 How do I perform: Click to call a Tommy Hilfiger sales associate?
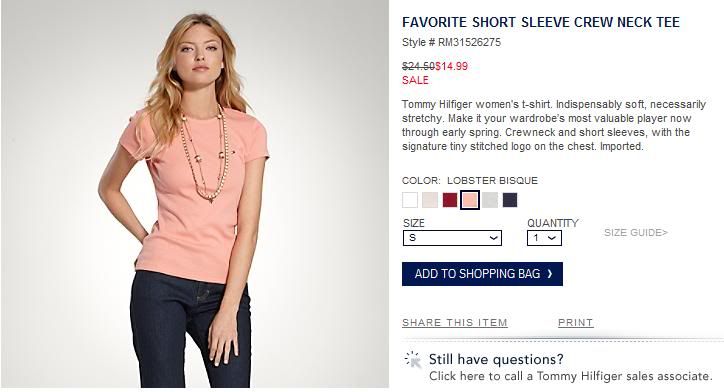click(570, 376)
